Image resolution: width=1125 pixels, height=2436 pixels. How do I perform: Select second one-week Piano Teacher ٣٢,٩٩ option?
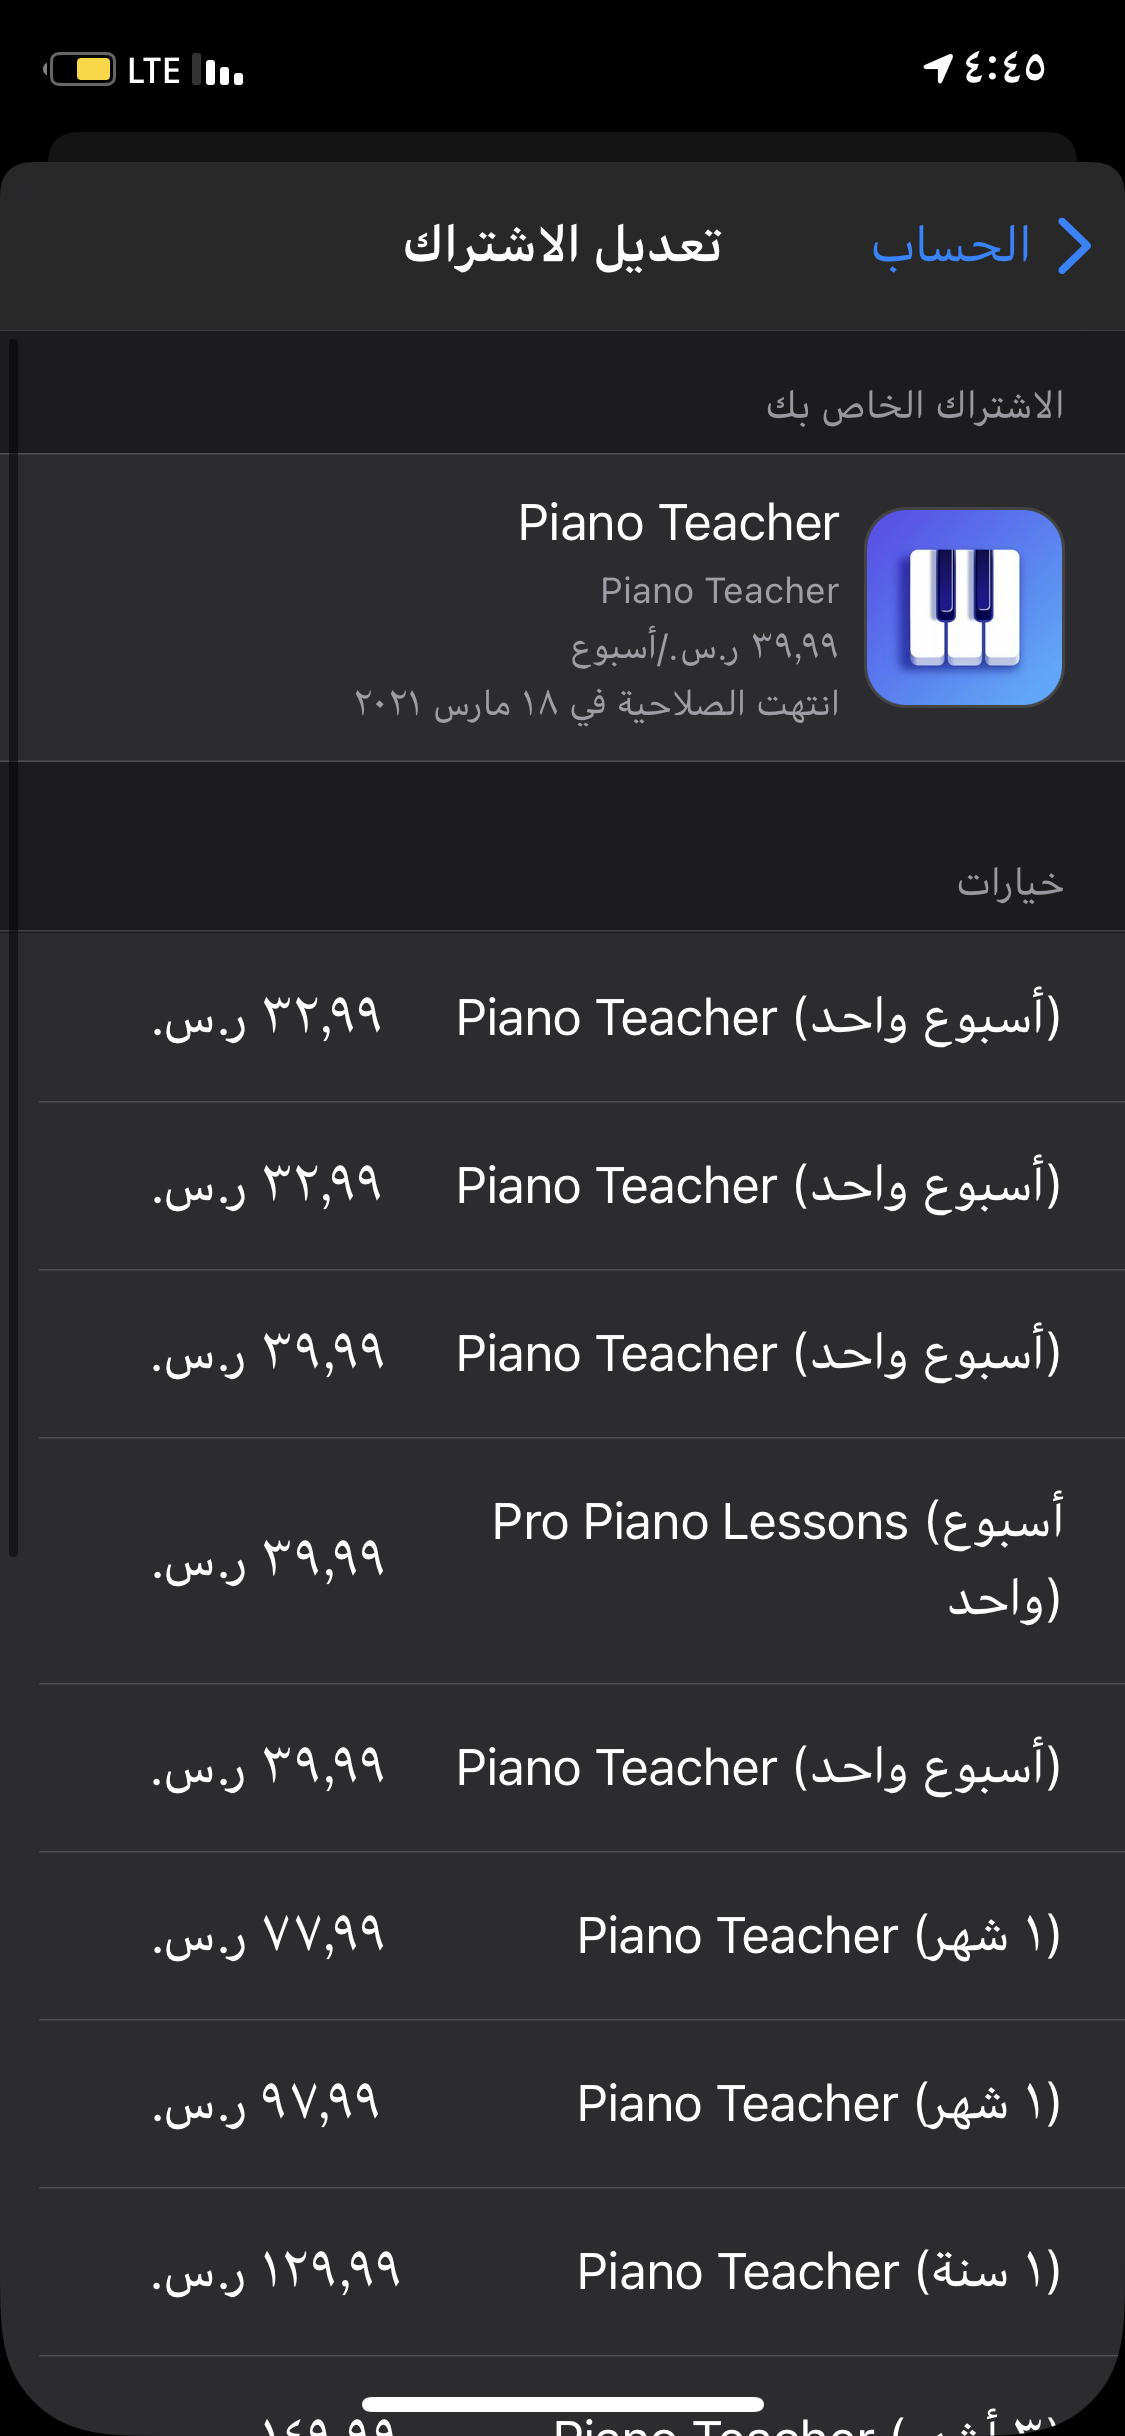(x=582, y=1186)
